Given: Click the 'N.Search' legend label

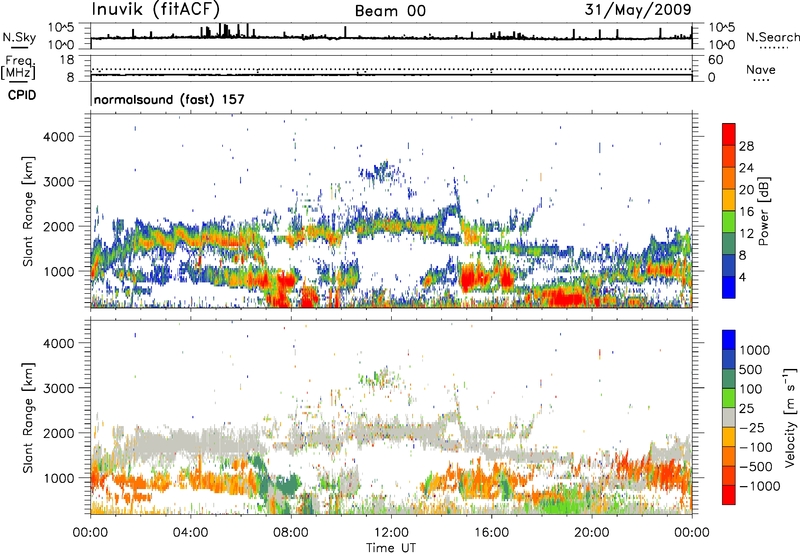Looking at the screenshot, I should point(772,37).
